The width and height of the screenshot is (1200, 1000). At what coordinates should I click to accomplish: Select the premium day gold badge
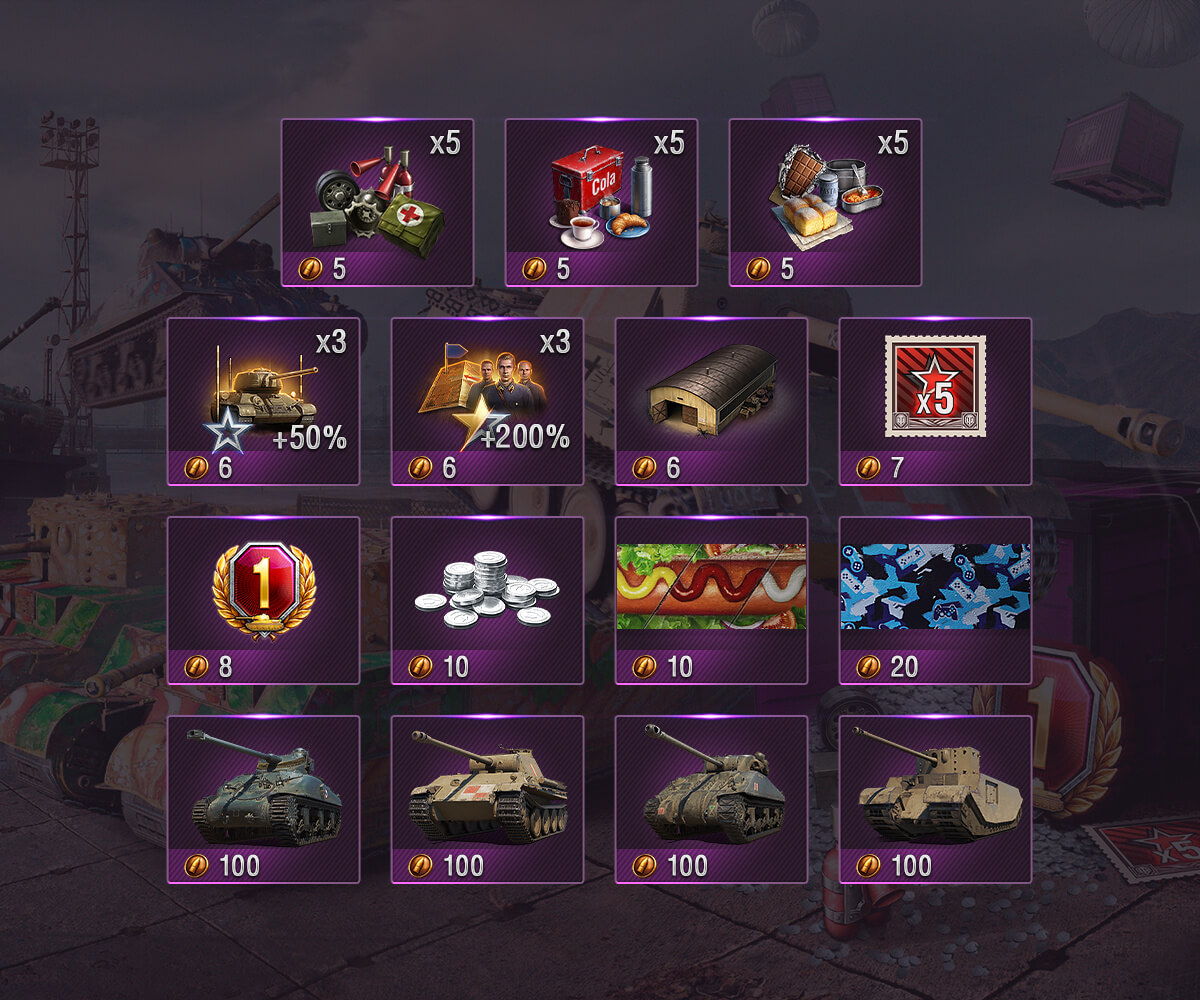pos(263,600)
